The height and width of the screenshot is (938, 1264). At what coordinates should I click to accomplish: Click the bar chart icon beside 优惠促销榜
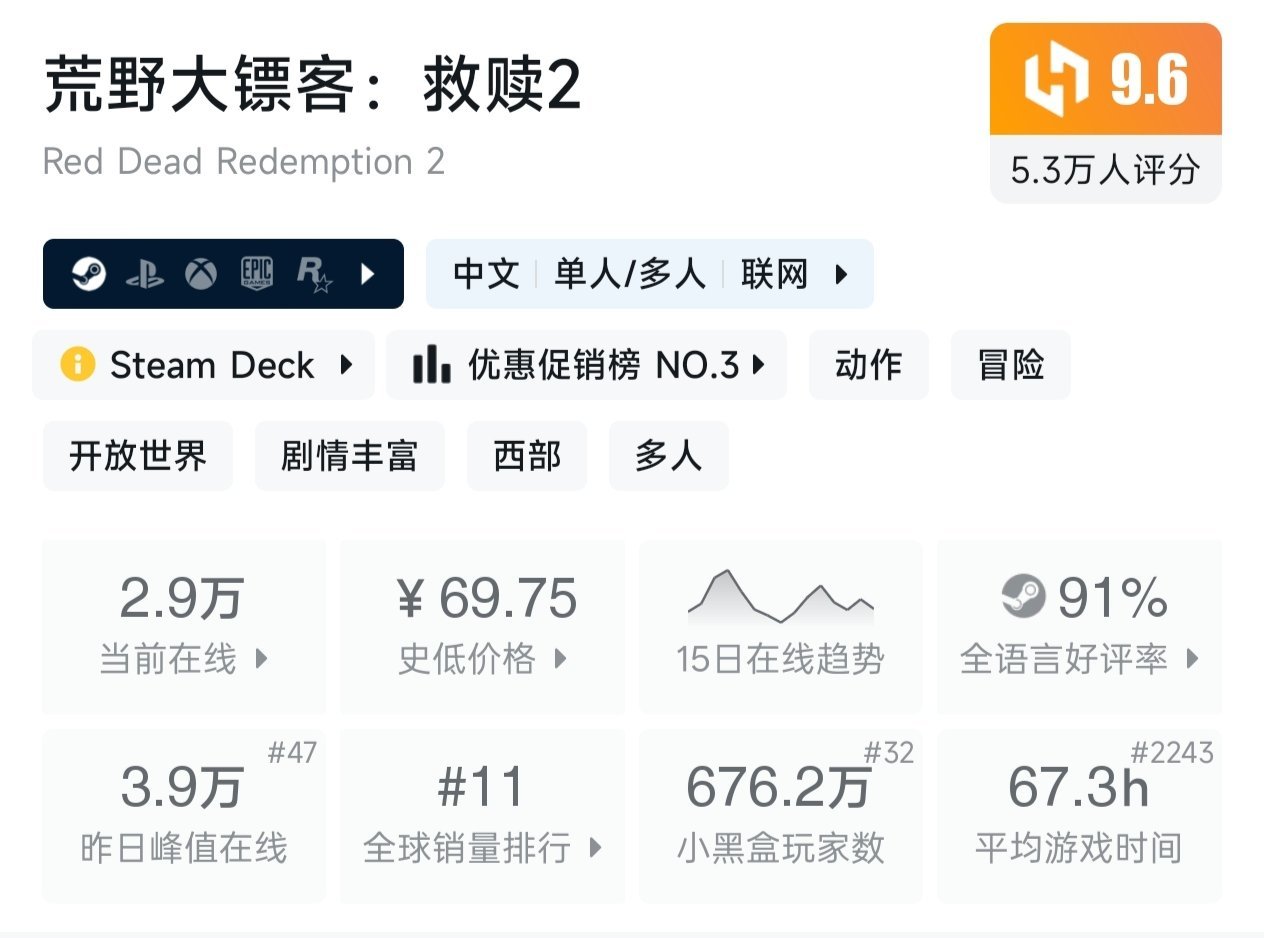(x=432, y=365)
